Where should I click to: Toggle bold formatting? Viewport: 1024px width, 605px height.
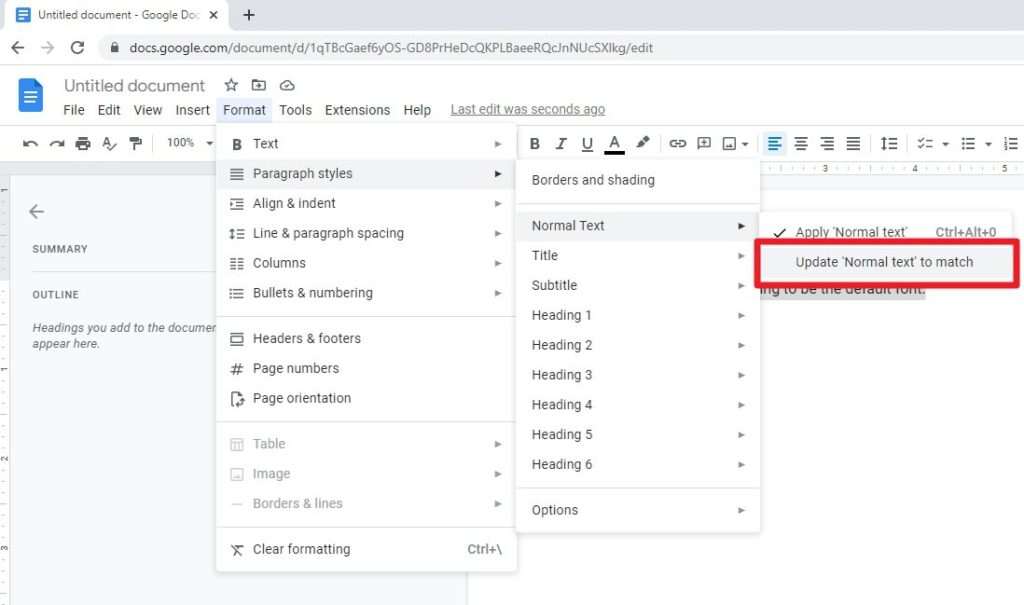[x=535, y=143]
